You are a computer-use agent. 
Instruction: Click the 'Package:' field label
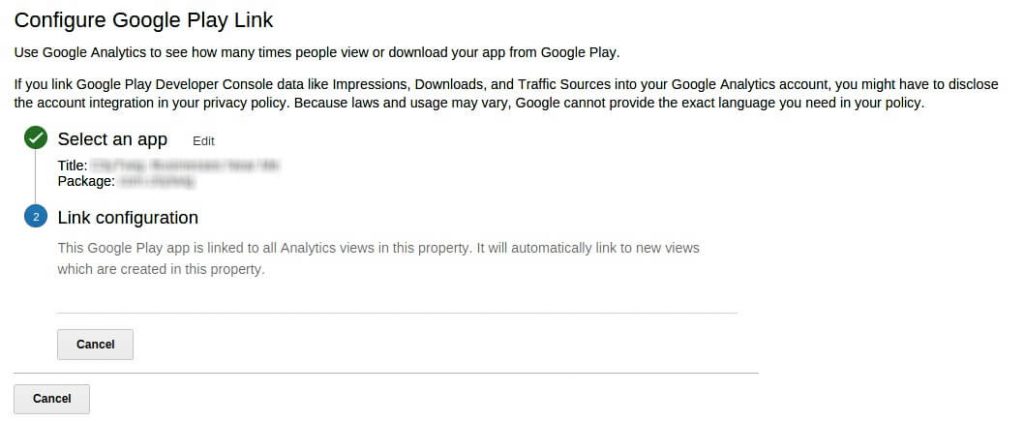pyautogui.click(x=86, y=182)
